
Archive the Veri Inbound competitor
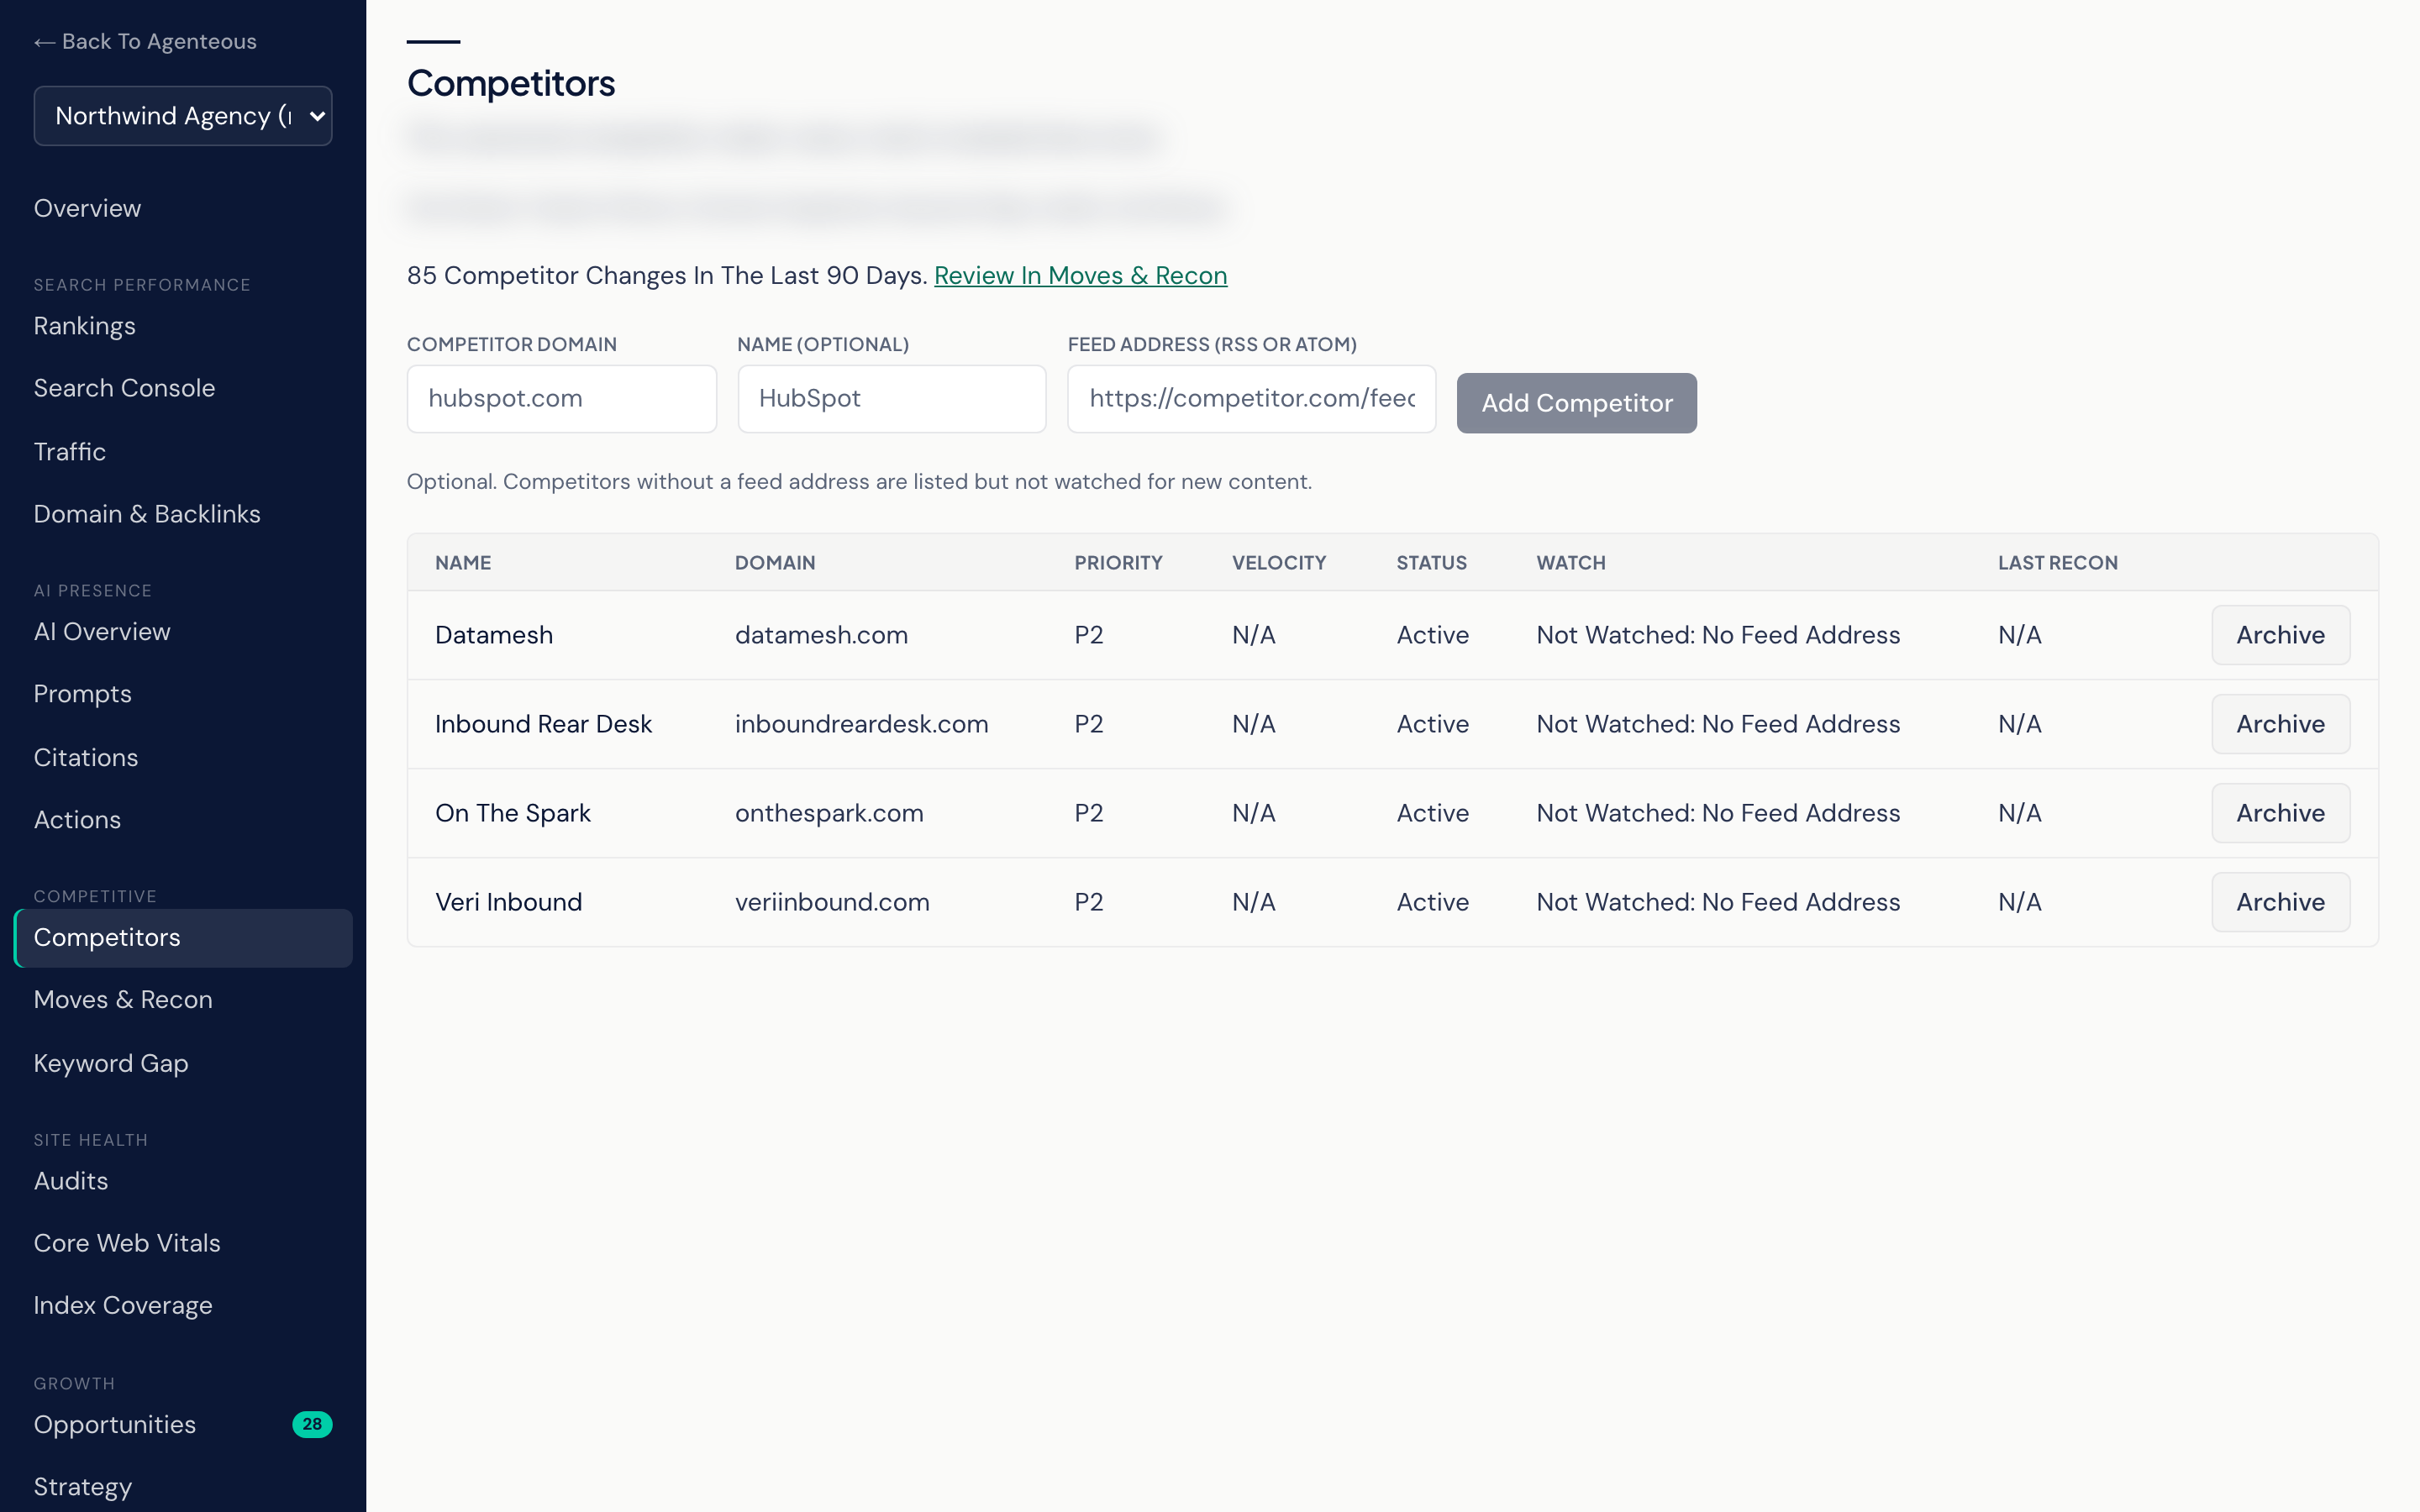tap(2280, 902)
